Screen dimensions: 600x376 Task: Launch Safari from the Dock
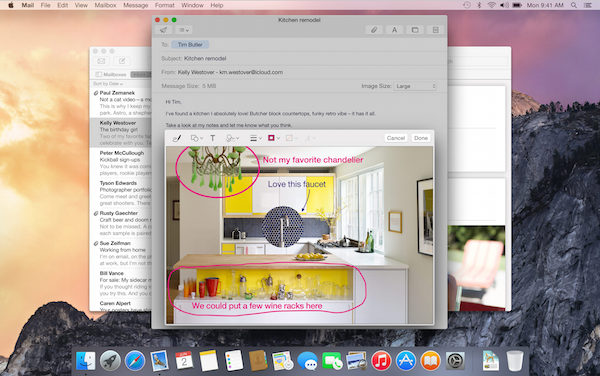[x=135, y=361]
